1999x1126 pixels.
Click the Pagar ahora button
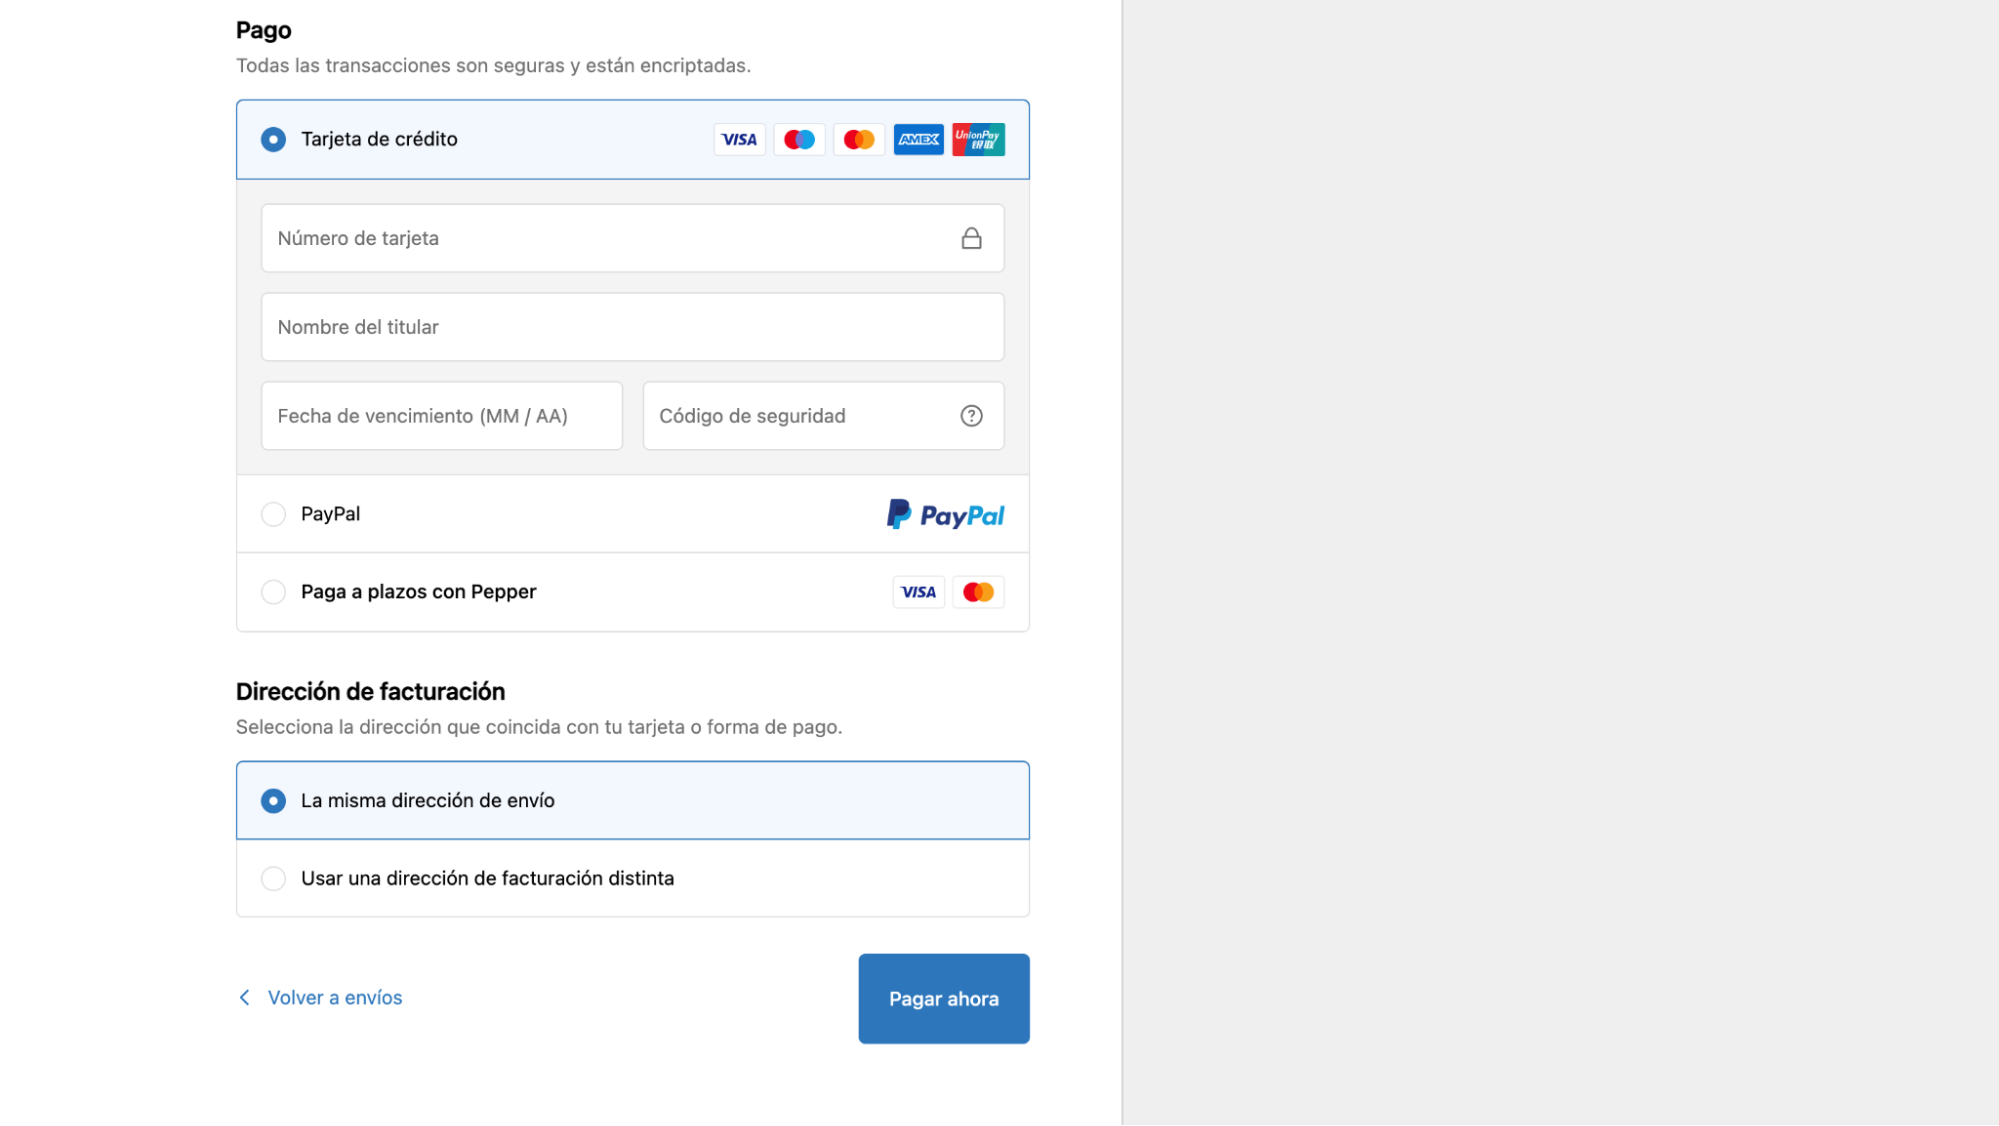pyautogui.click(x=944, y=999)
